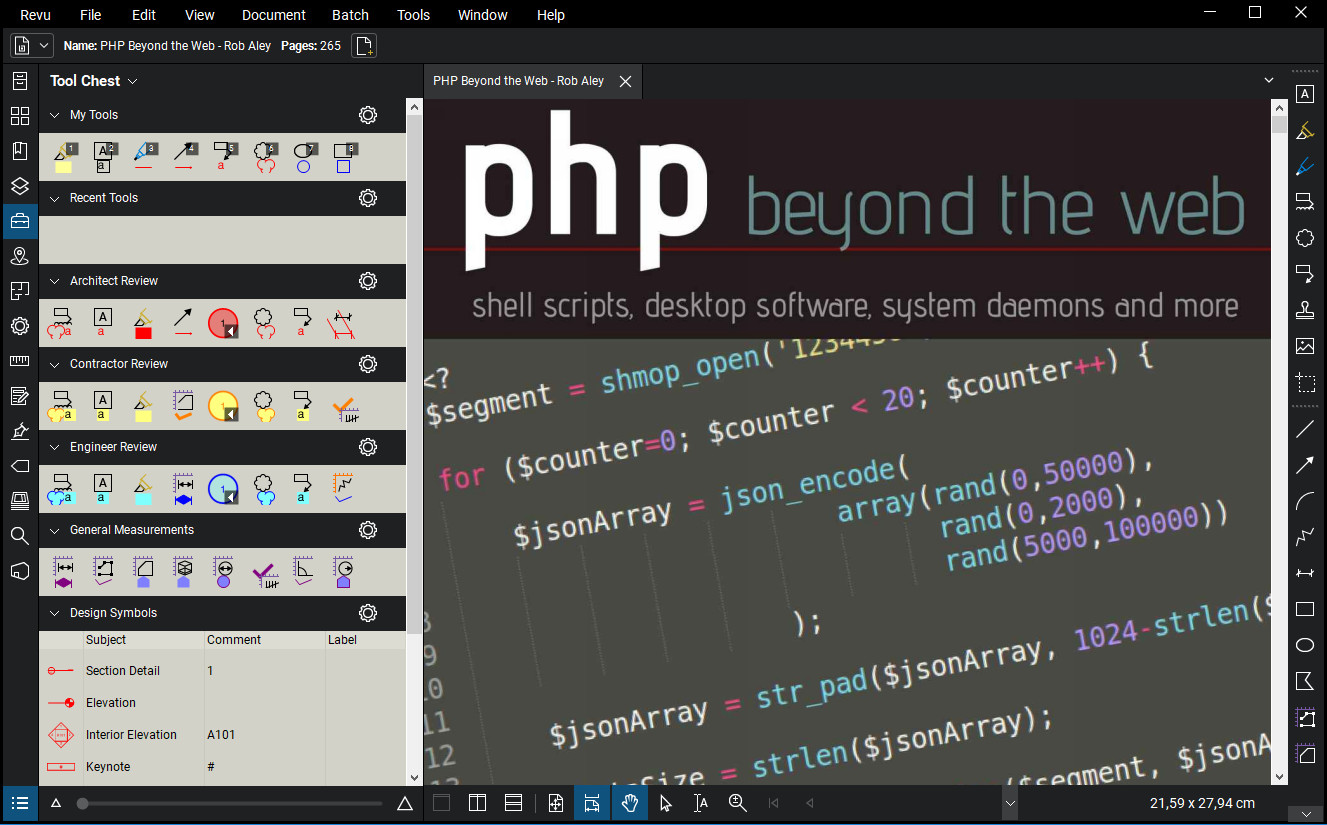
Task: Open the Spaces panel icon
Action: 19,291
